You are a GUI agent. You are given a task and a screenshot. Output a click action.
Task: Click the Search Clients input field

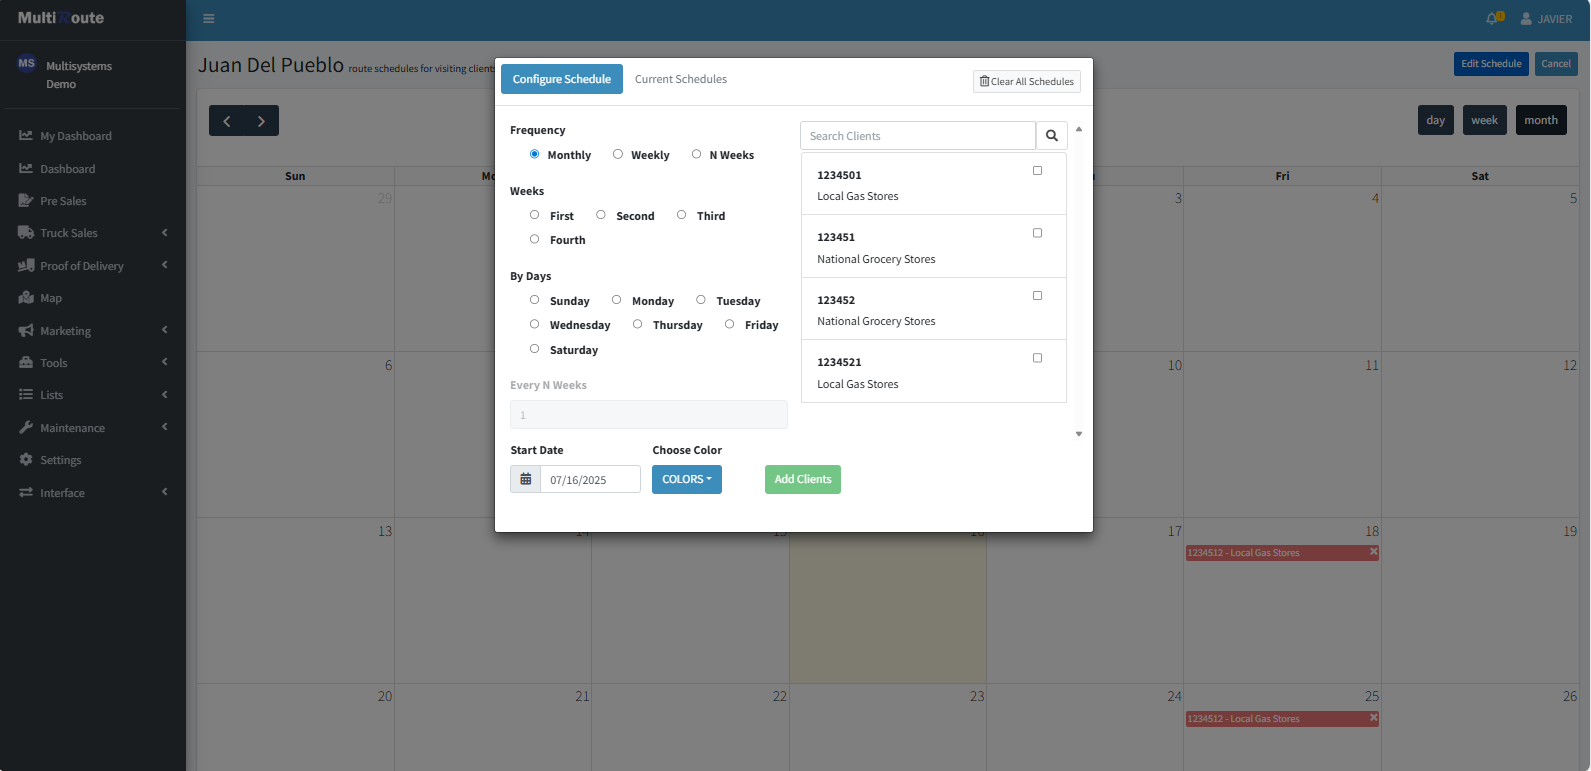(x=917, y=136)
